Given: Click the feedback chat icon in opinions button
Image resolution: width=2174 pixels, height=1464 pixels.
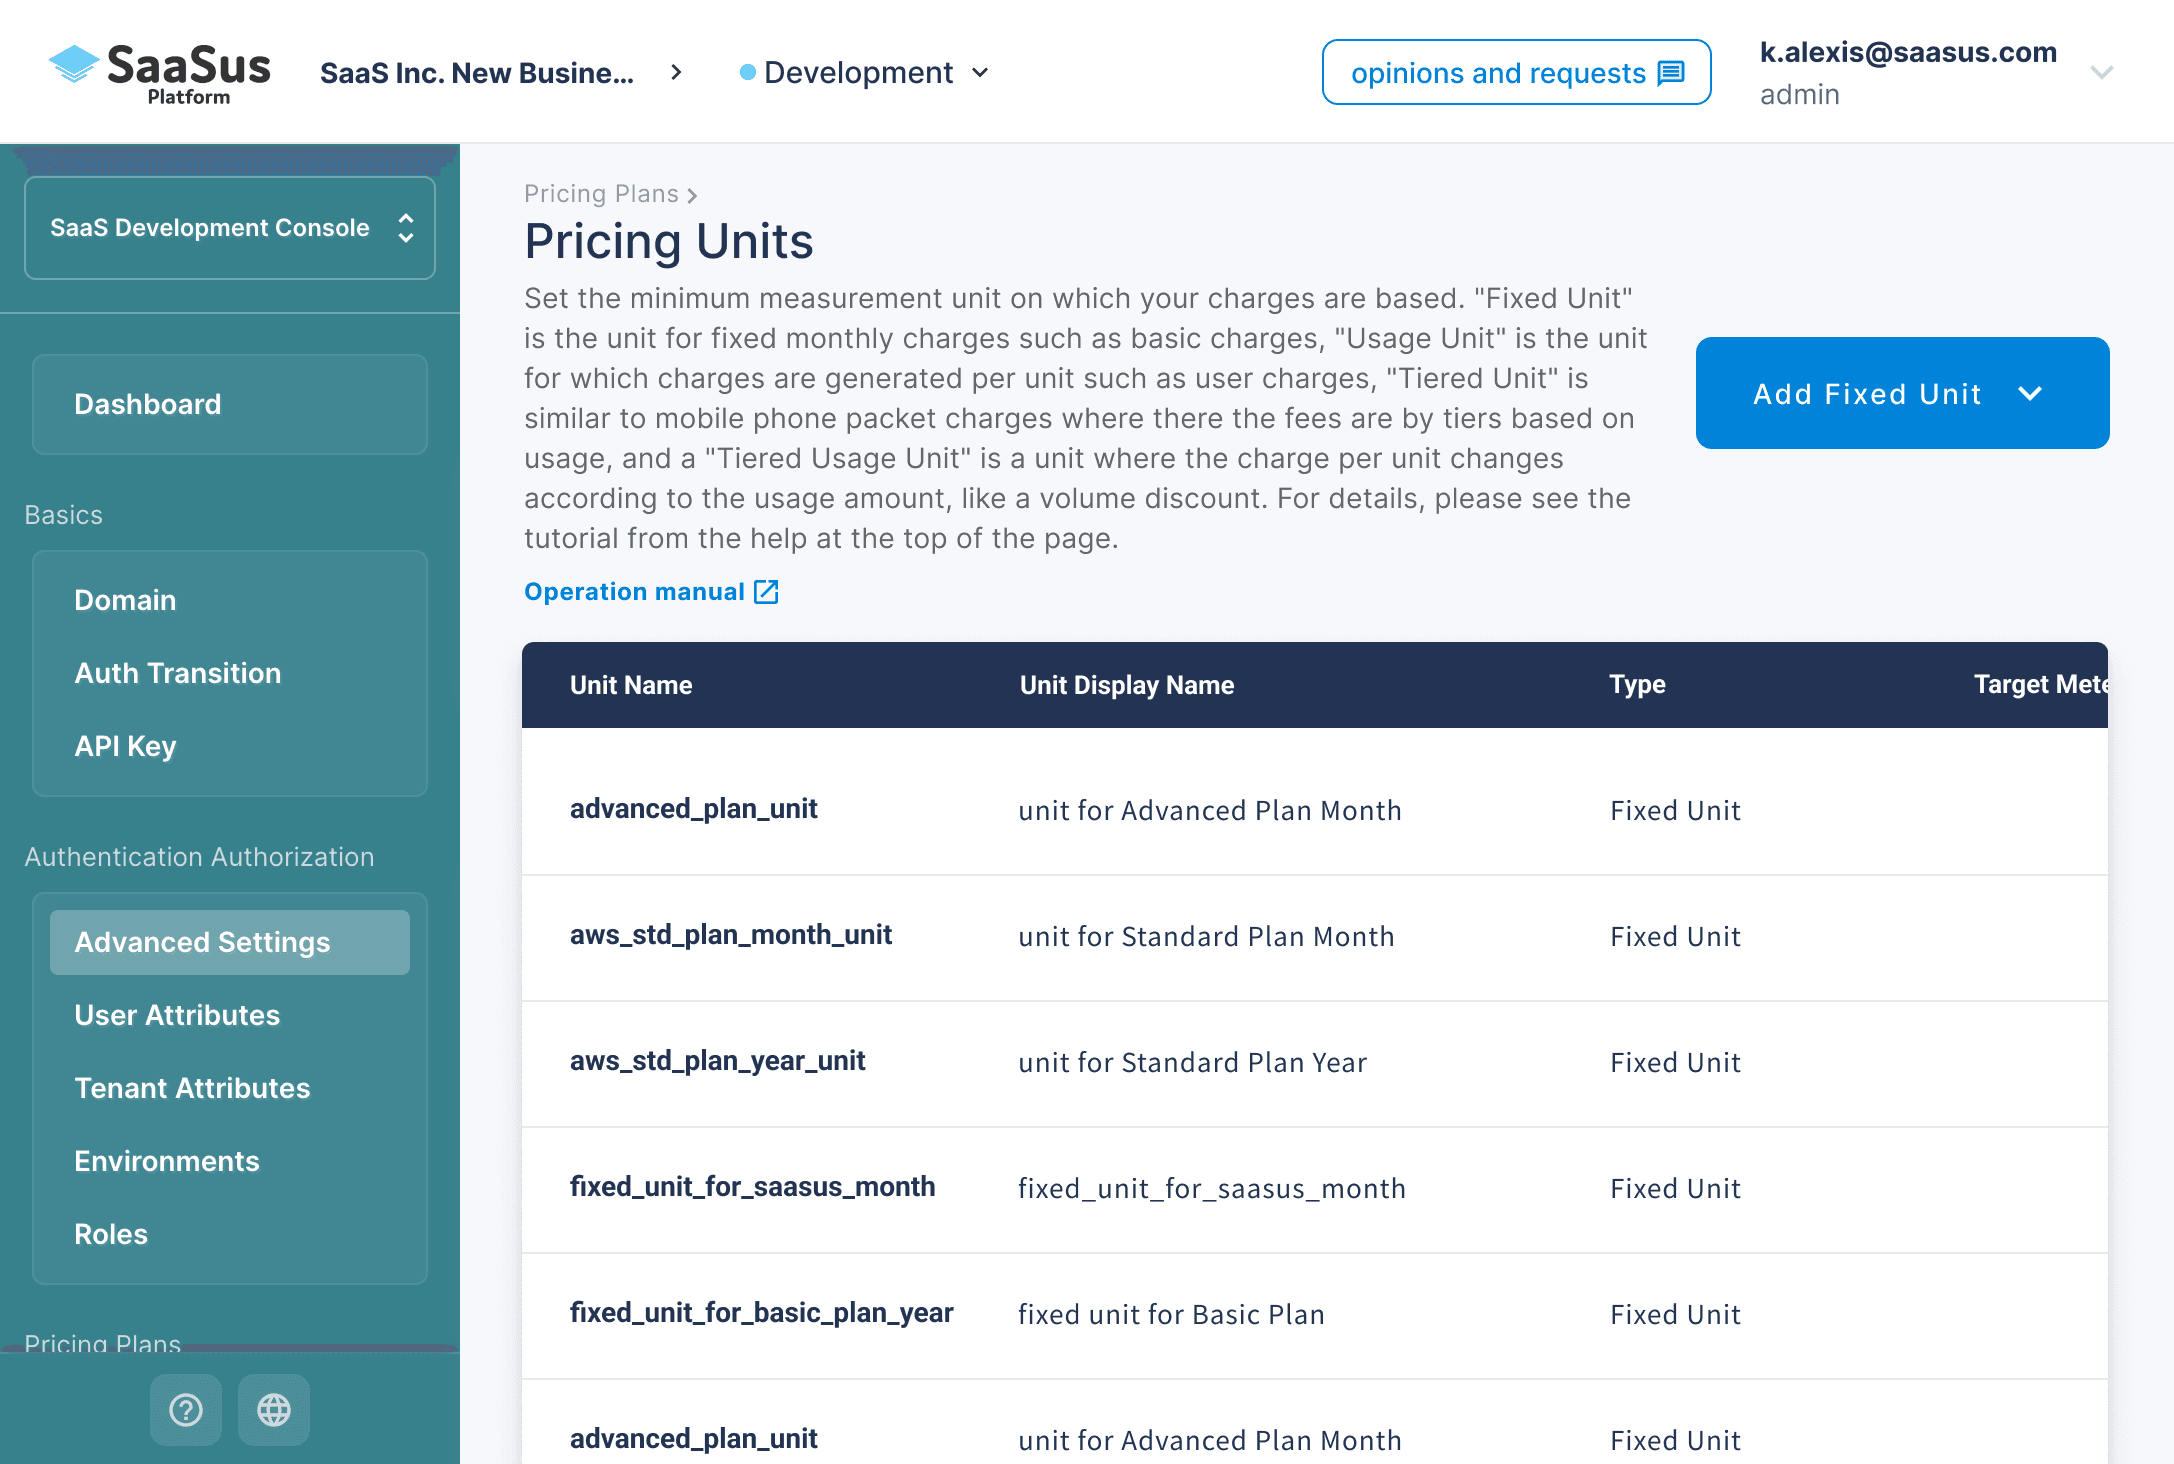Looking at the screenshot, I should pyautogui.click(x=1671, y=73).
